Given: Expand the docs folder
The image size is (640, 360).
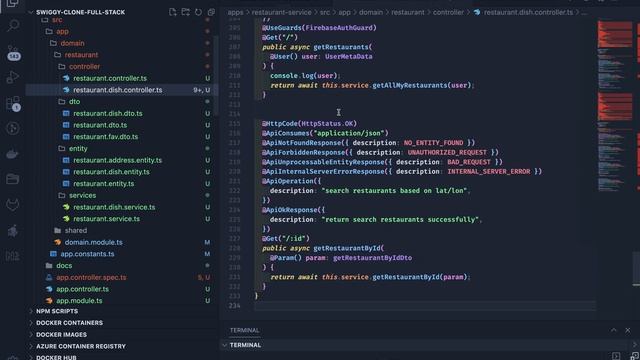Looking at the screenshot, I should (x=64, y=266).
